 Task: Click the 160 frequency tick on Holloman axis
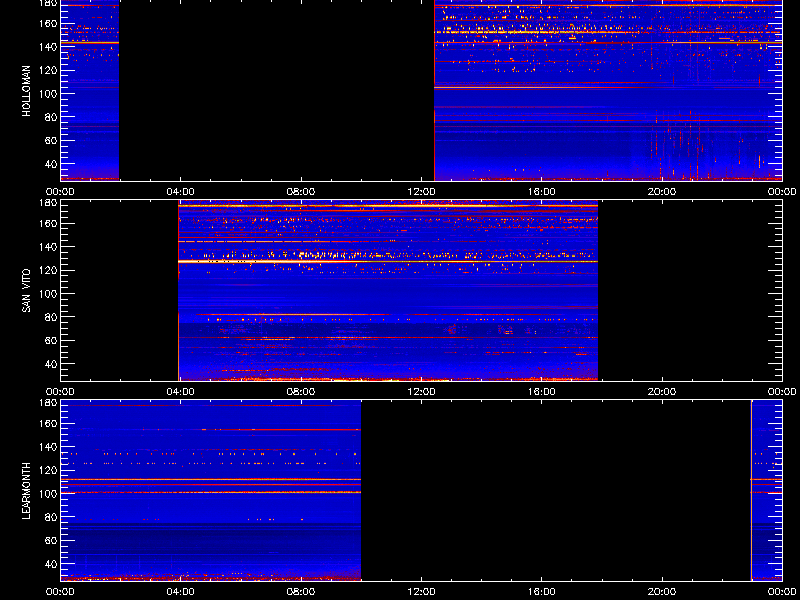[x=47, y=23]
